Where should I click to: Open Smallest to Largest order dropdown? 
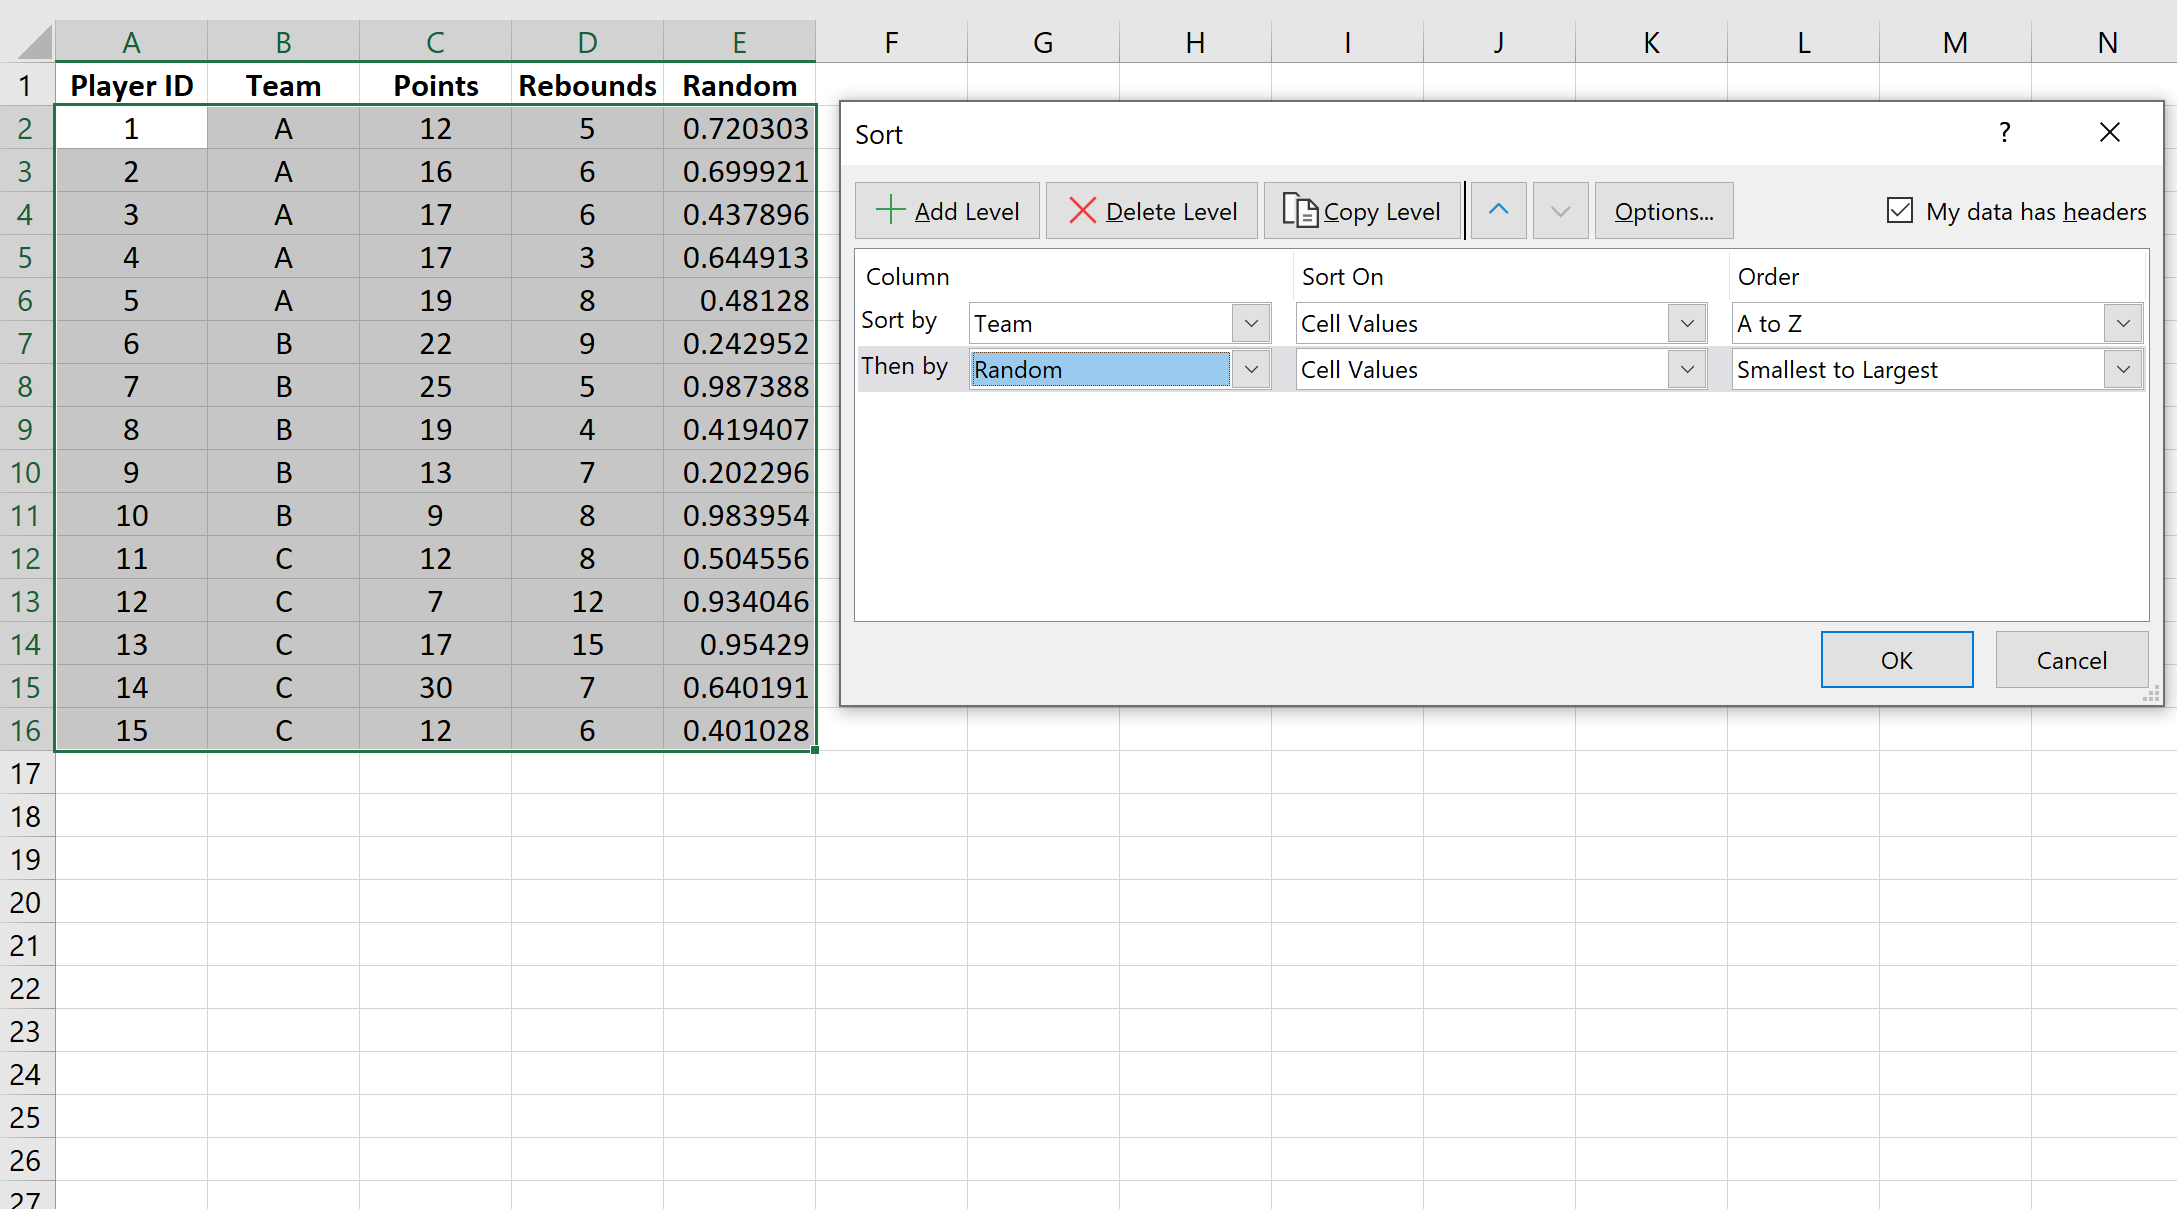coord(2122,370)
